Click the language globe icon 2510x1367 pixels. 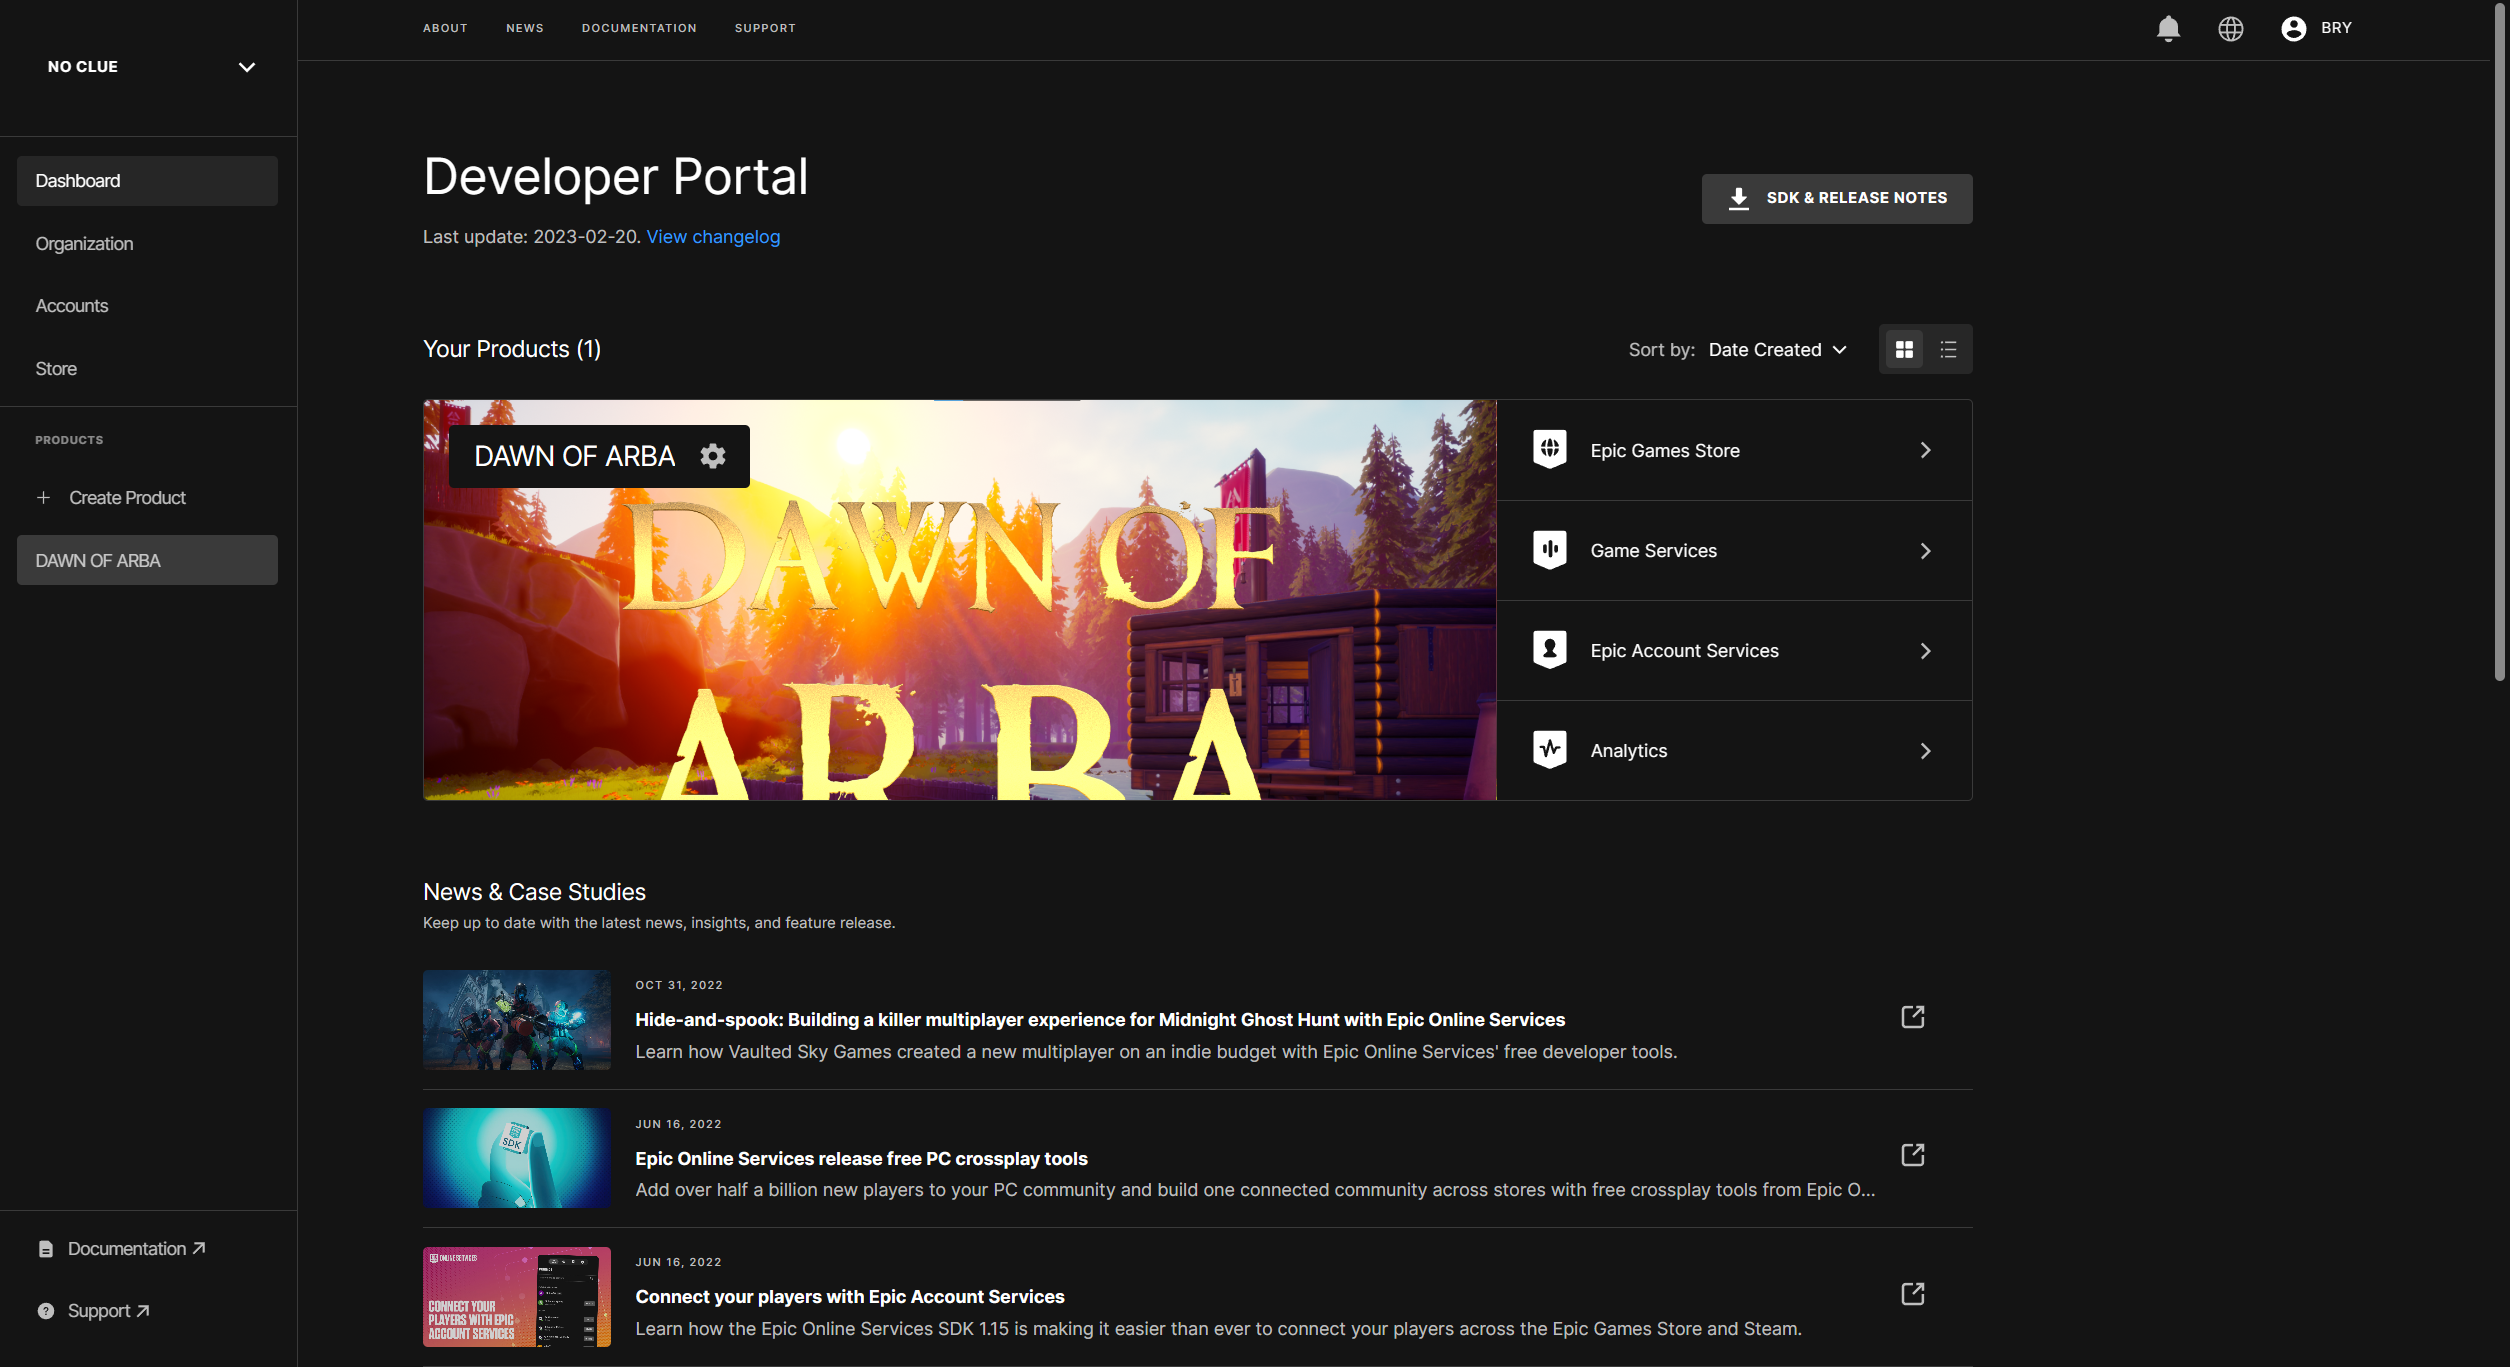click(x=2230, y=28)
